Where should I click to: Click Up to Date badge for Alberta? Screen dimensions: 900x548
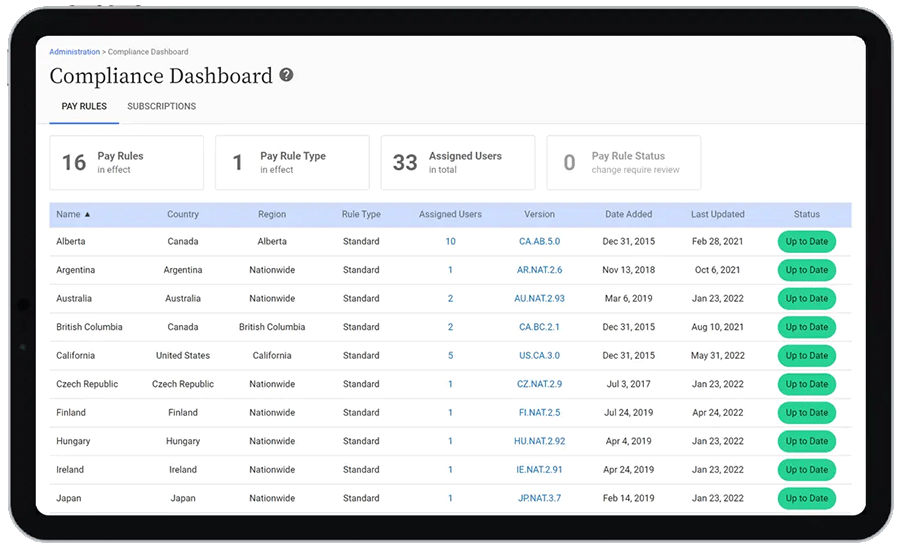[x=806, y=242]
